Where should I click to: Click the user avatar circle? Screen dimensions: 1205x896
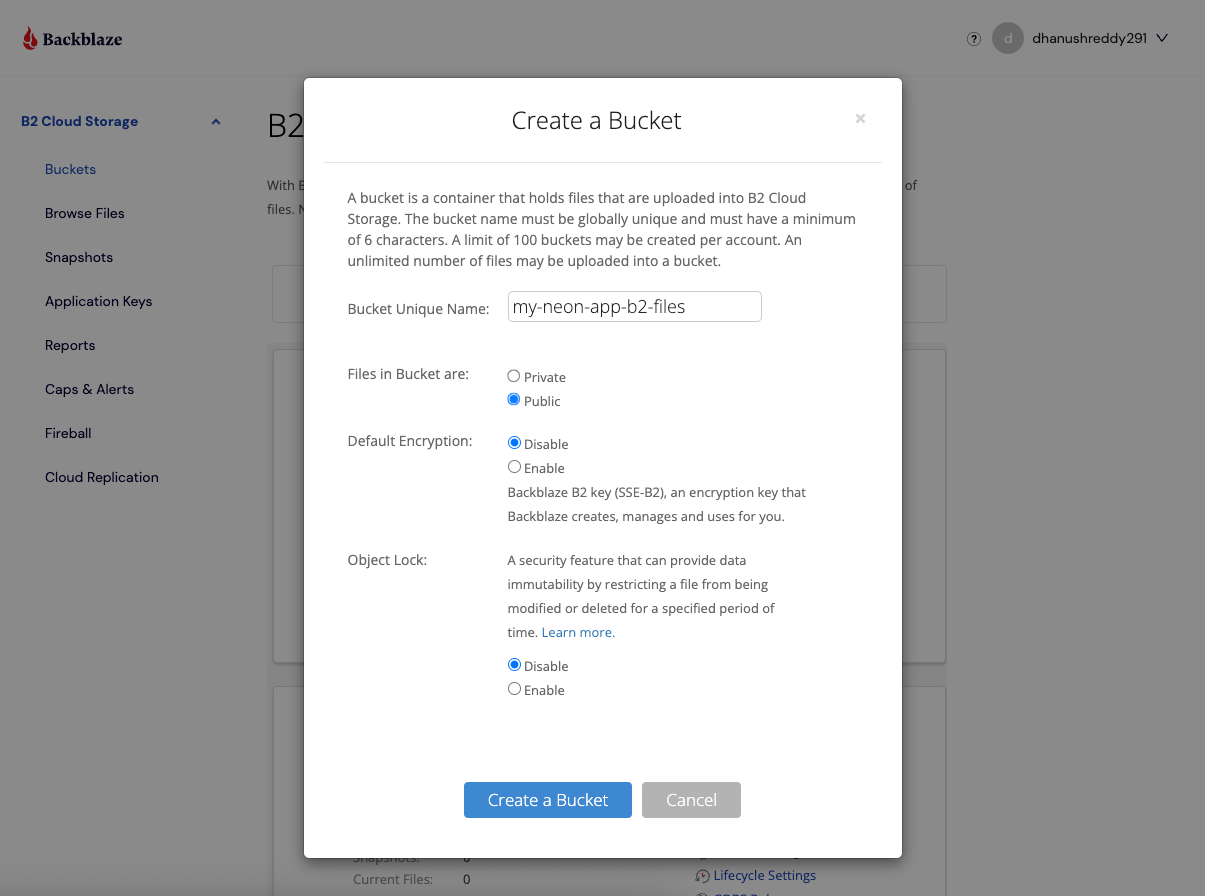tap(1008, 38)
